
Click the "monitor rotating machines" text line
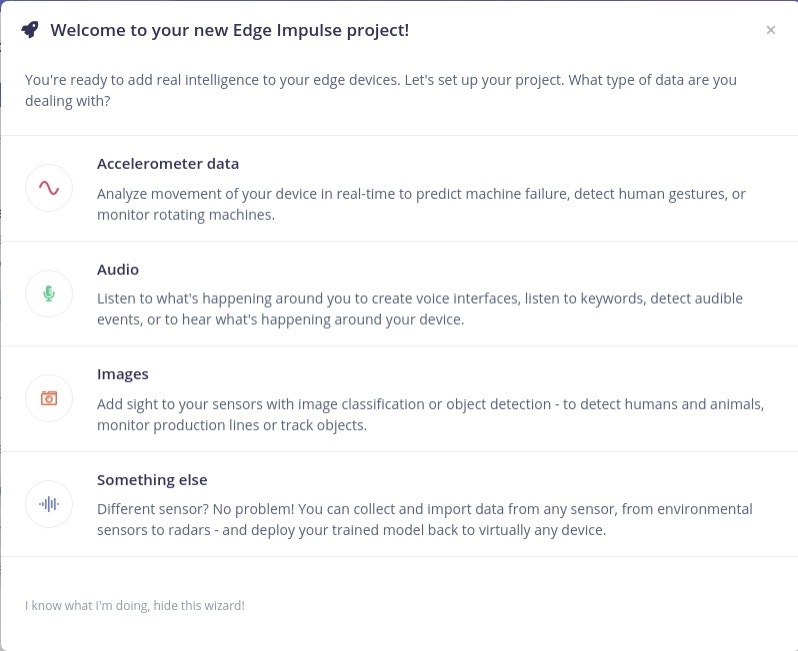186,215
